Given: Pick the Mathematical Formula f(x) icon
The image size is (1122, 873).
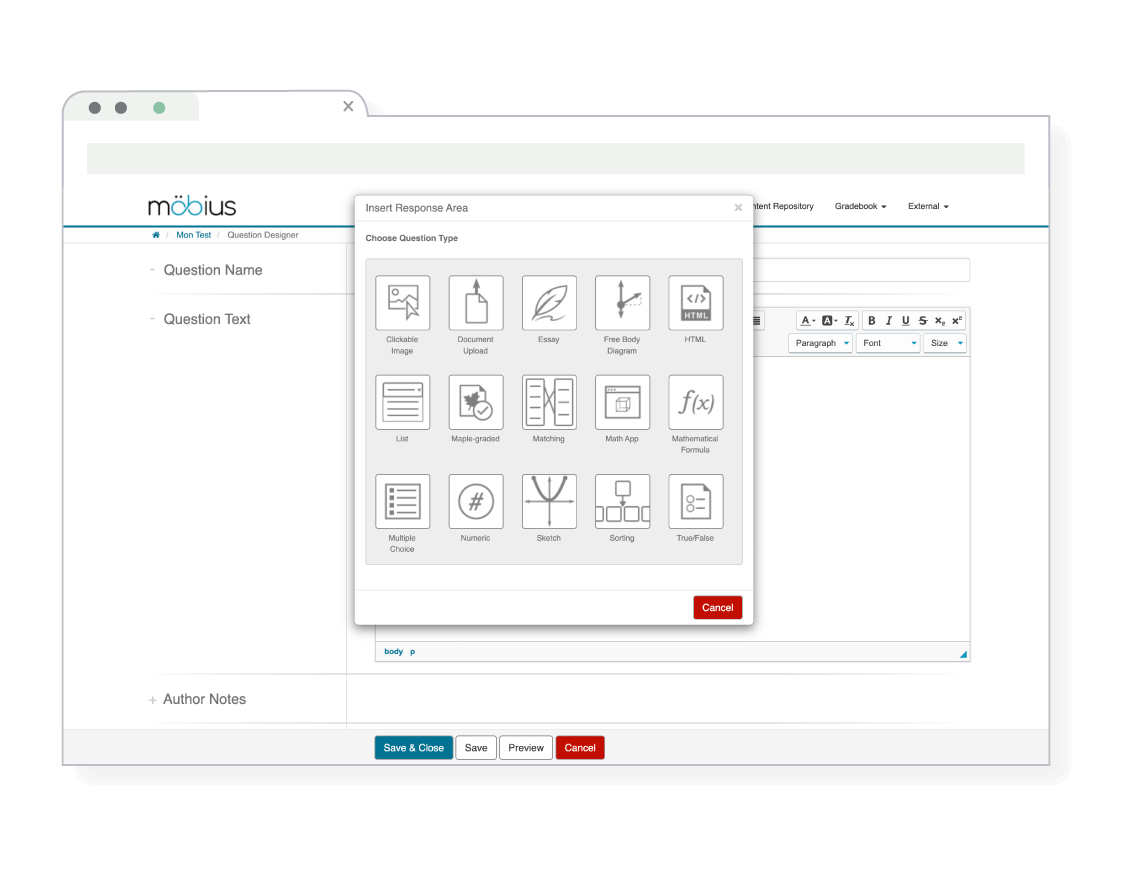Looking at the screenshot, I should pos(695,402).
